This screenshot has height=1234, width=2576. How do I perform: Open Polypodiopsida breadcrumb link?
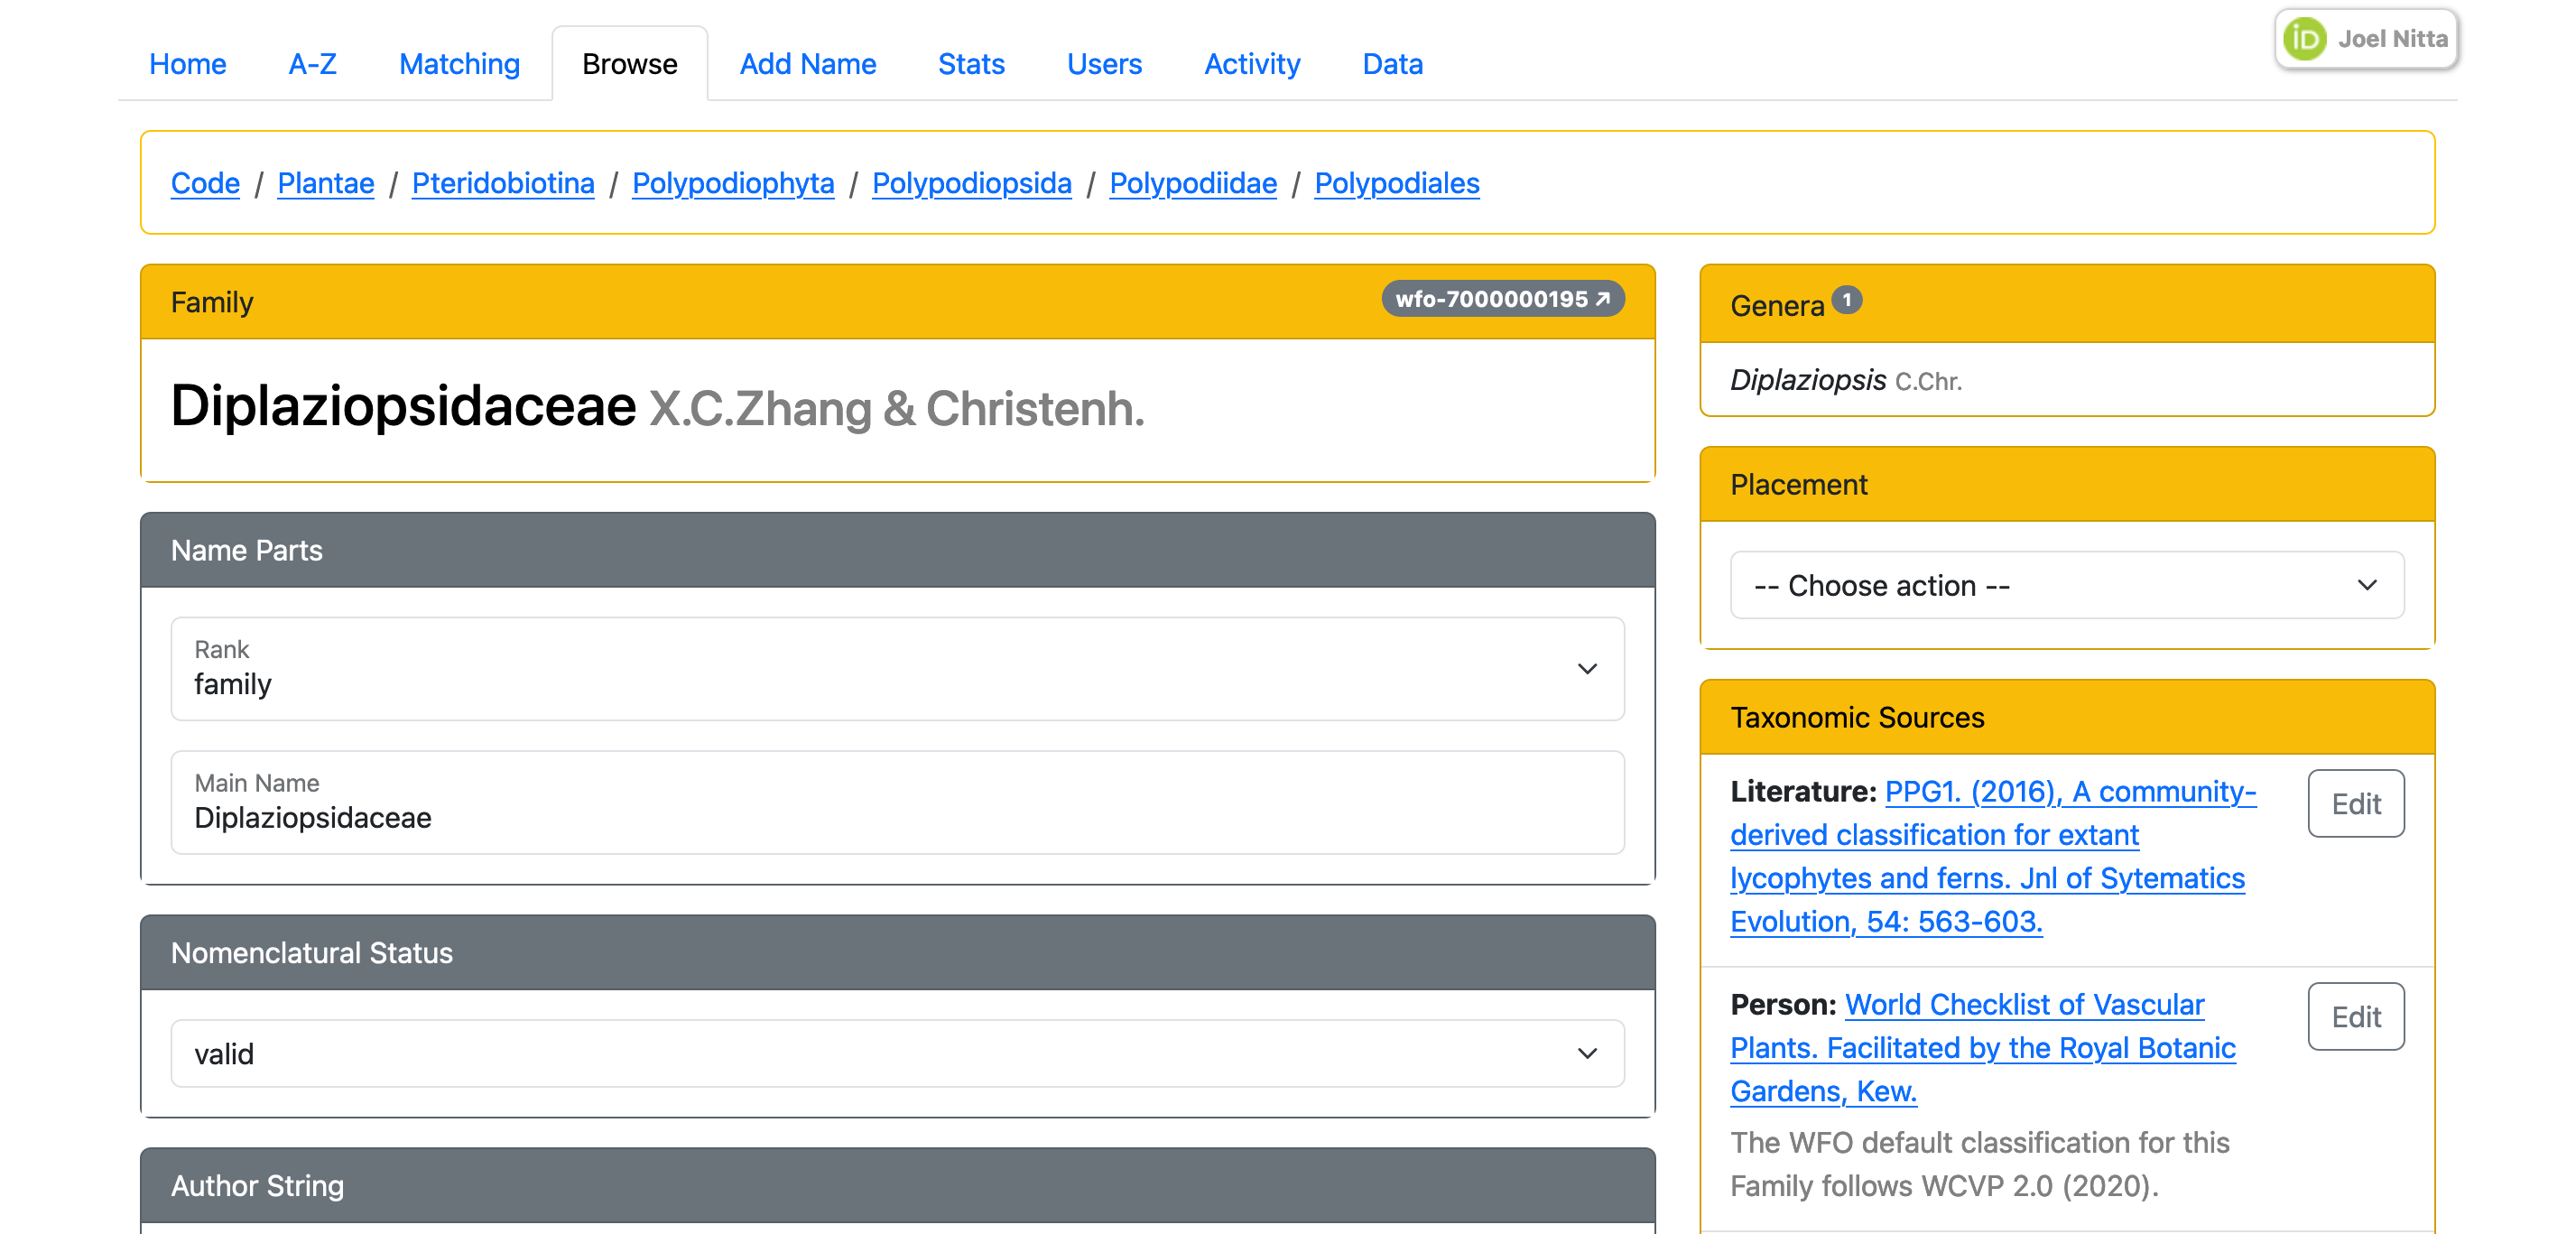point(971,183)
